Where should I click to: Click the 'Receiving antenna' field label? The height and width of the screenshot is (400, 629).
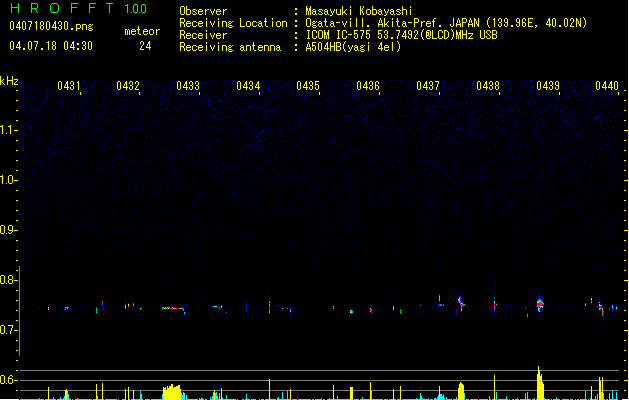pos(230,47)
